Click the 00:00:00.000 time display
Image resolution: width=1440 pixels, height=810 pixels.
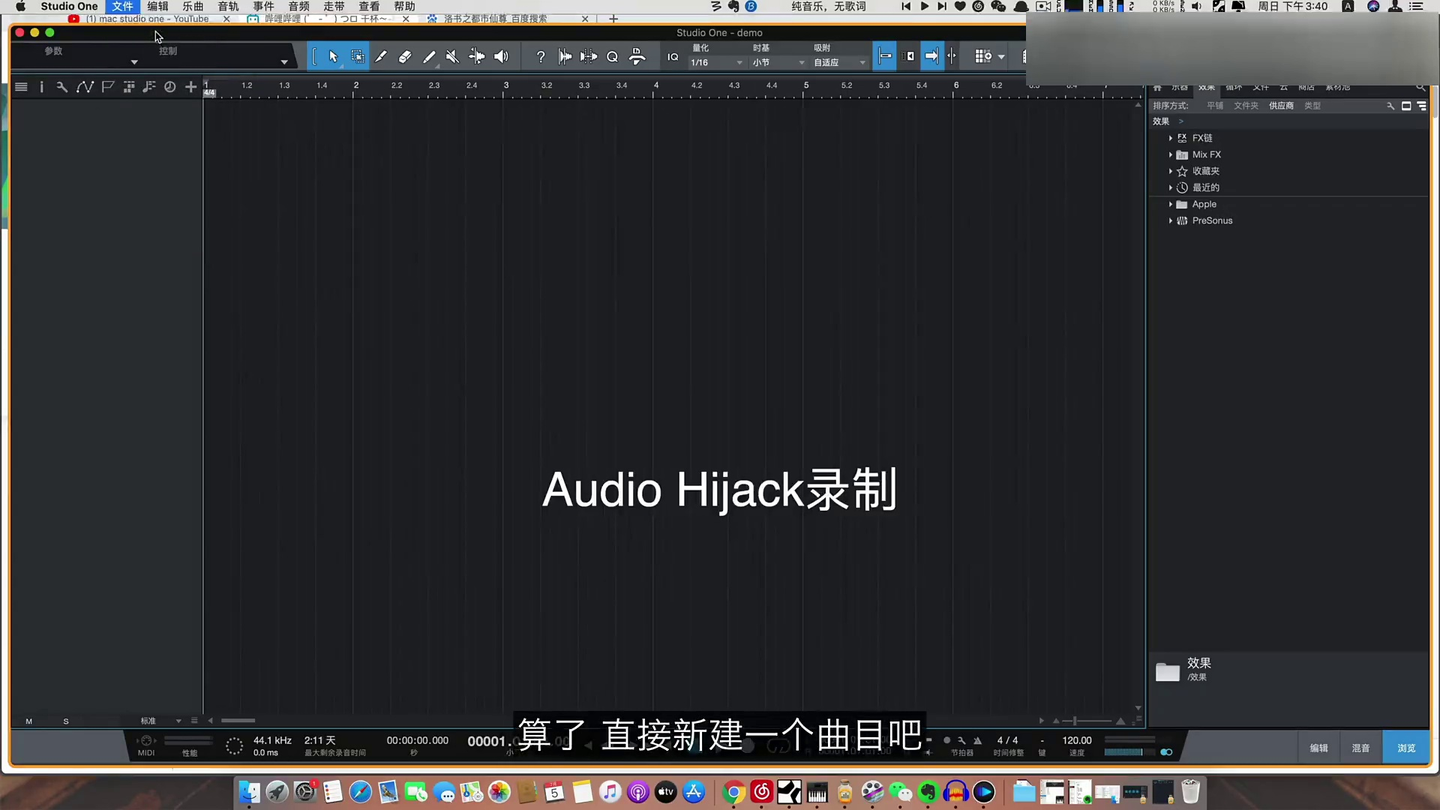[x=417, y=741]
